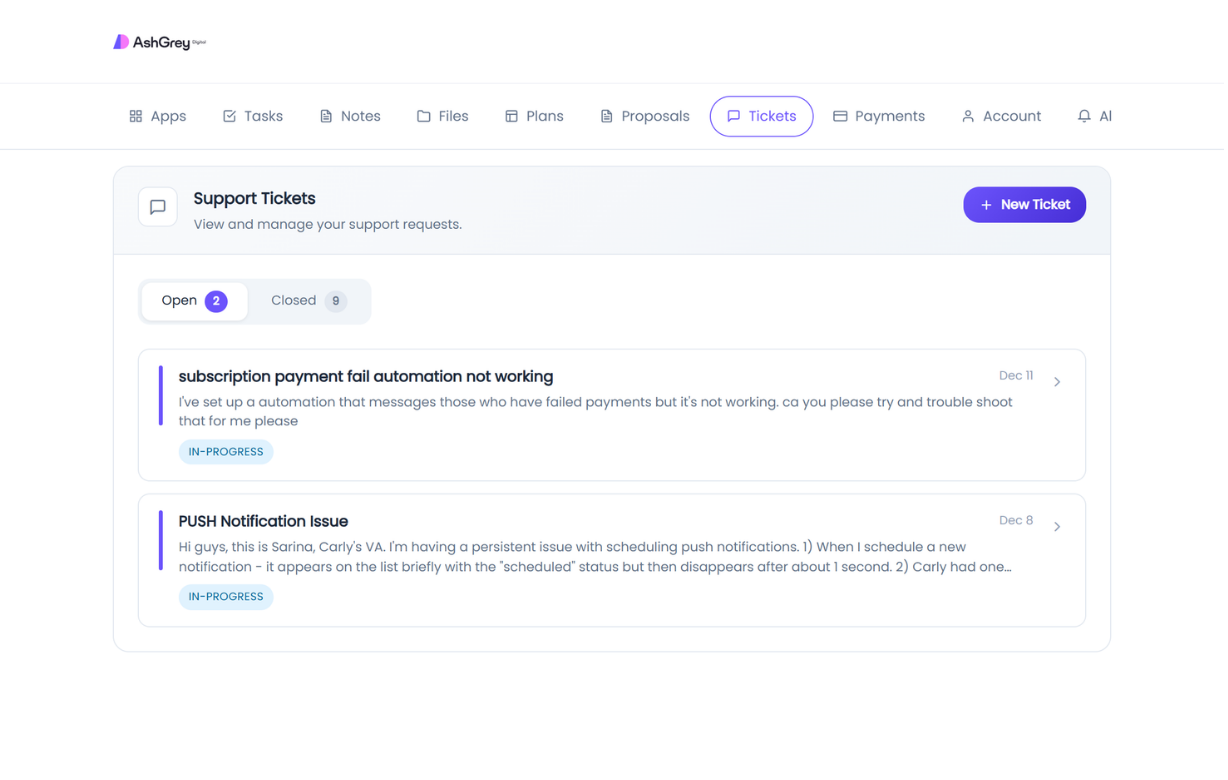The width and height of the screenshot is (1228, 780).
Task: Click the IN-PROGRESS badge on the payment ticket
Action: pyautogui.click(x=226, y=451)
